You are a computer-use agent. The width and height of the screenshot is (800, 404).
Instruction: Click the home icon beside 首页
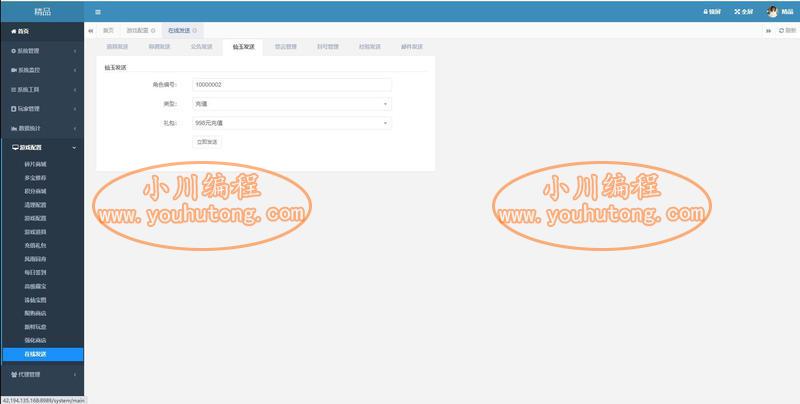pyautogui.click(x=14, y=31)
